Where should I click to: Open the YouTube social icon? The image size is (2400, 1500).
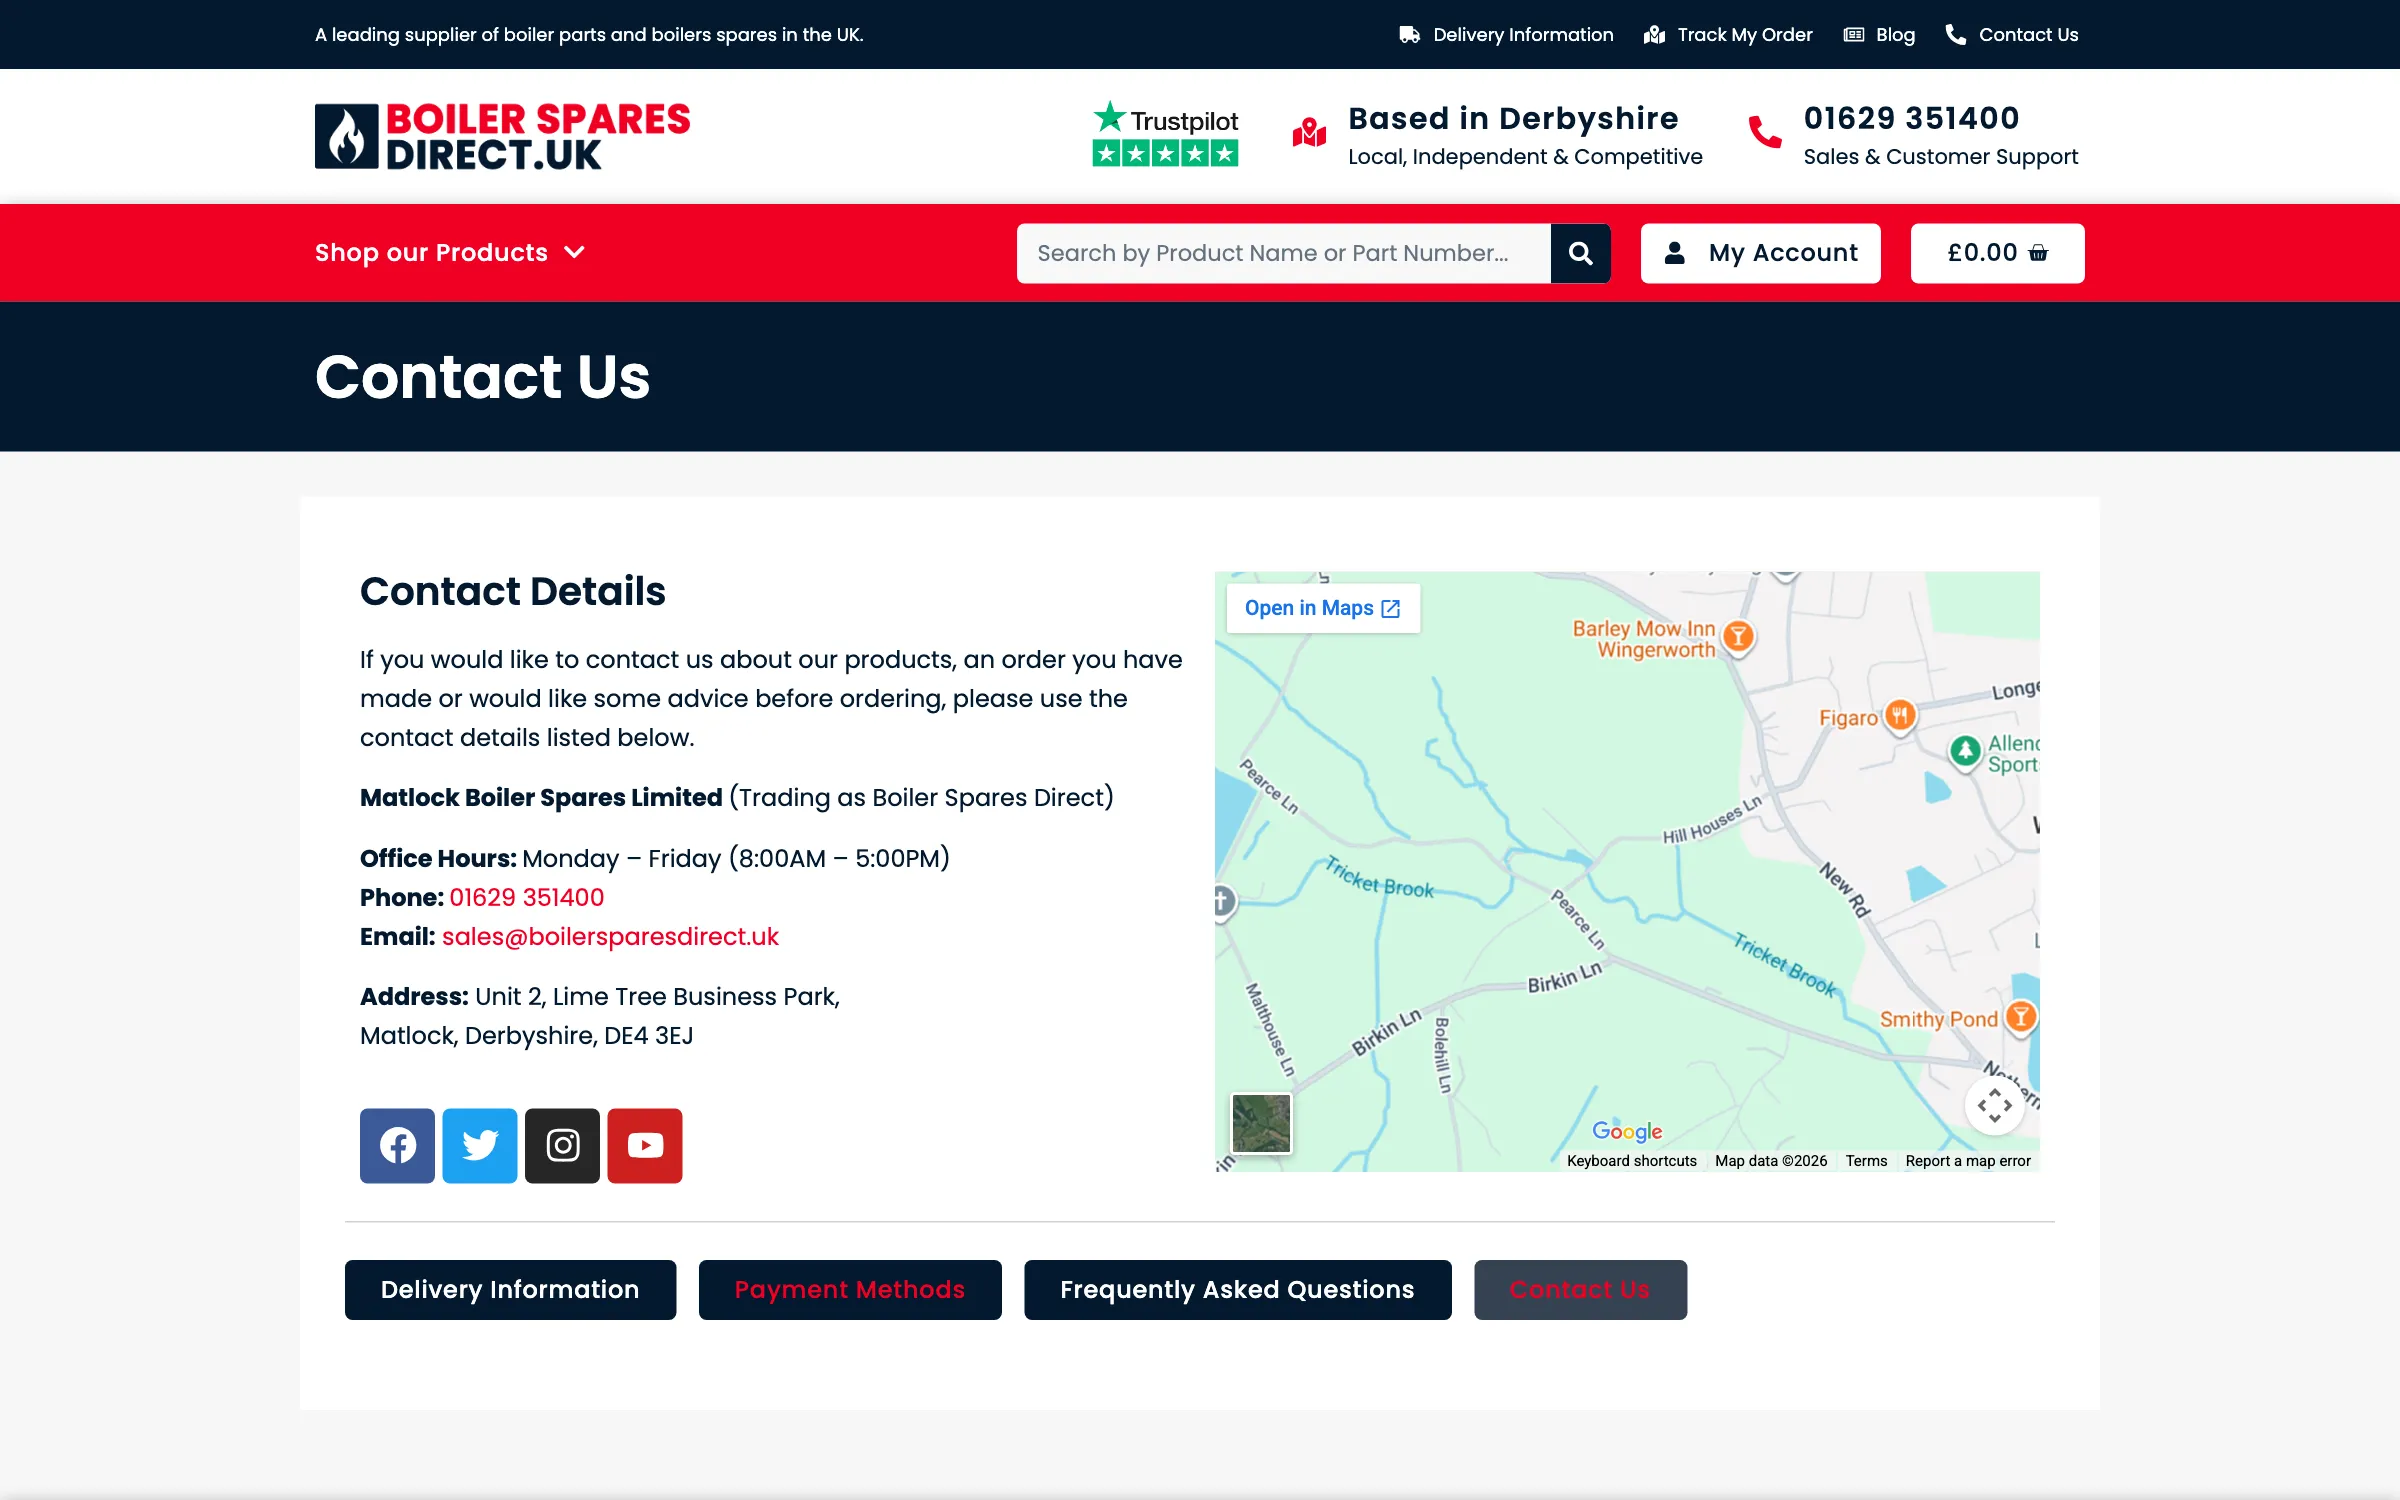point(645,1145)
